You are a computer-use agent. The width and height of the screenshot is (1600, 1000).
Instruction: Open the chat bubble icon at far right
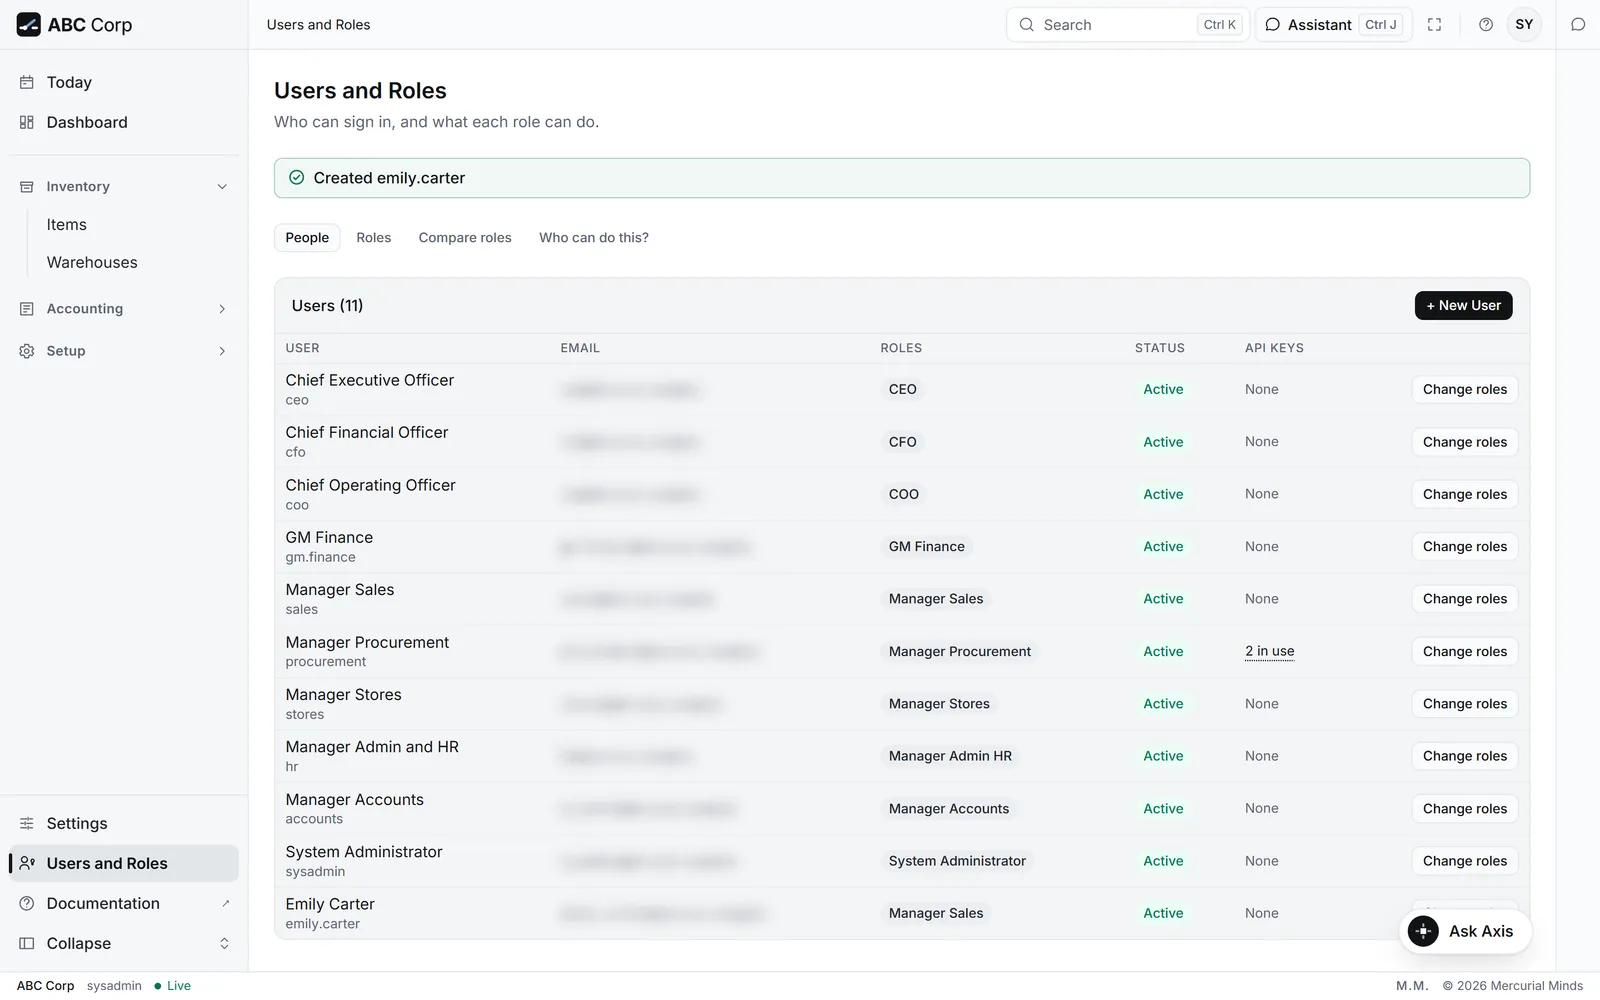coord(1578,25)
